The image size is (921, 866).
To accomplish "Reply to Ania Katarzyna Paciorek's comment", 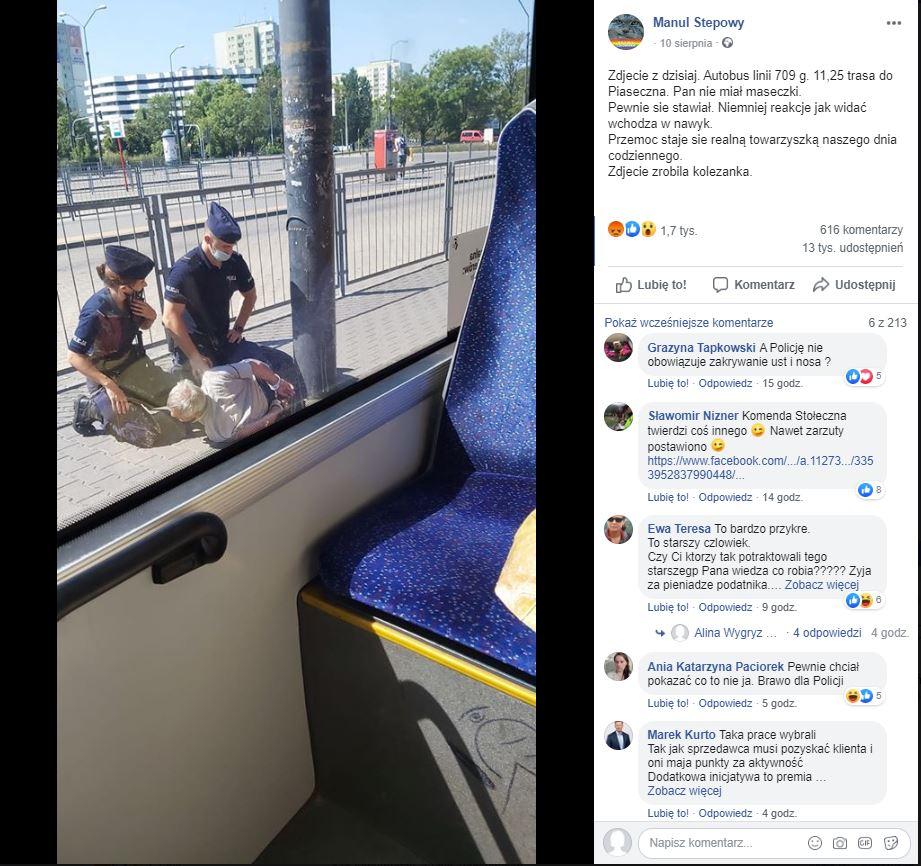I will [x=725, y=703].
